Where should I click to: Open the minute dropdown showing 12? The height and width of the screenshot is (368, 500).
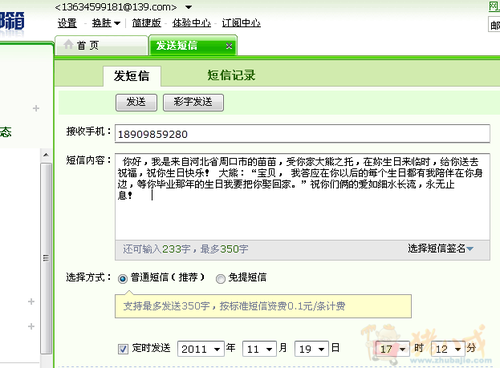448,349
